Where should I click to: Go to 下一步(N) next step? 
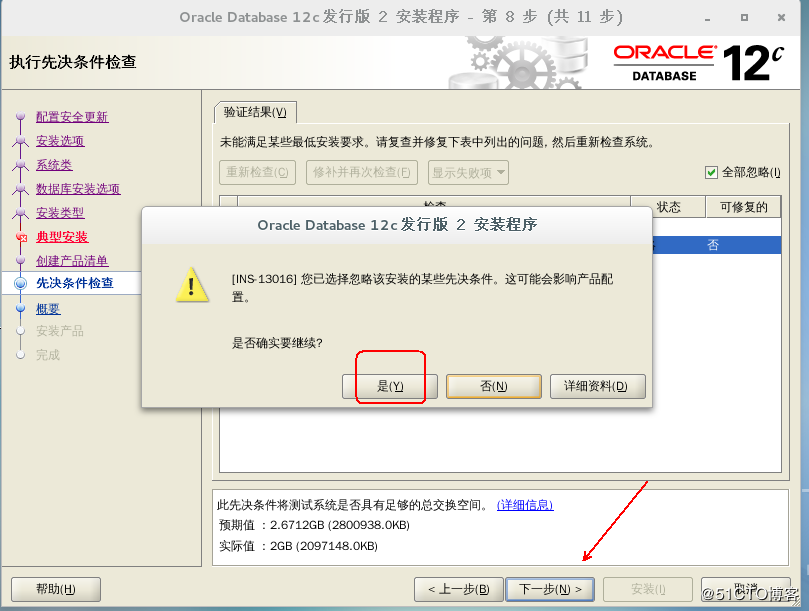point(550,589)
